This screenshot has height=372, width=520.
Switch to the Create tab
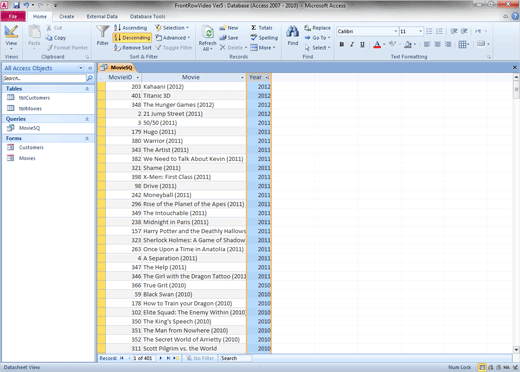tap(67, 16)
